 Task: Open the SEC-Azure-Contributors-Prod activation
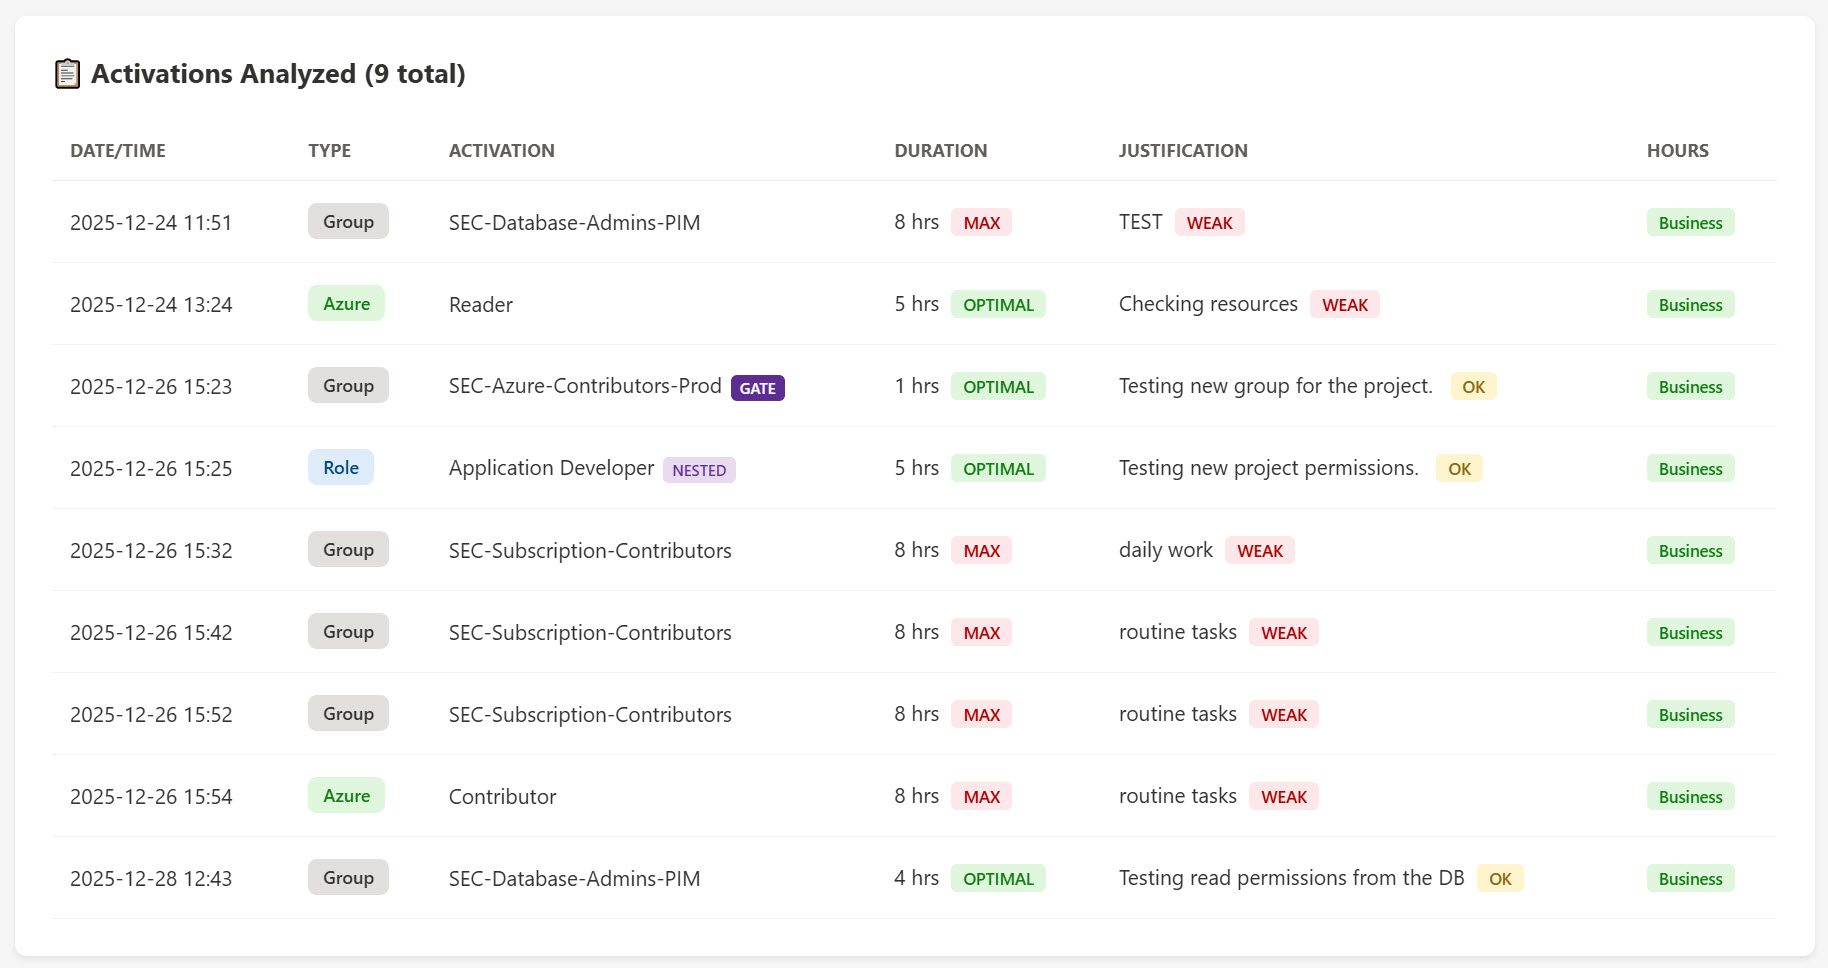point(584,386)
